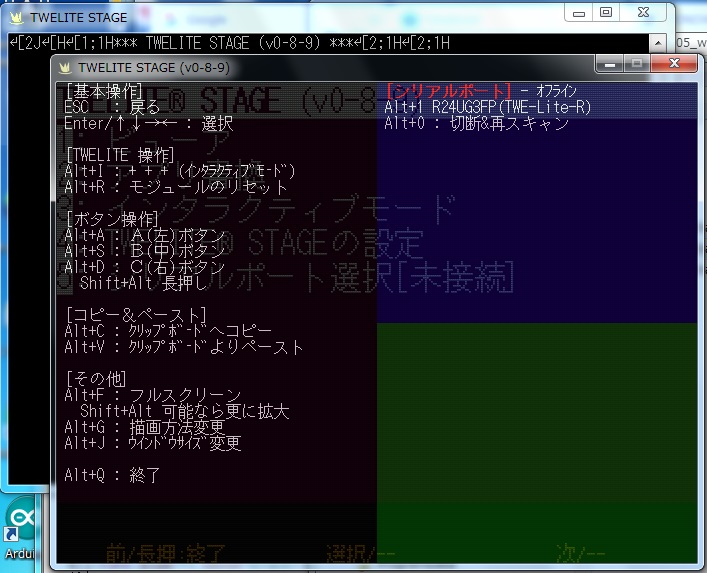Click the [その他] heading
The image size is (707, 573).
pyautogui.click(x=96, y=379)
